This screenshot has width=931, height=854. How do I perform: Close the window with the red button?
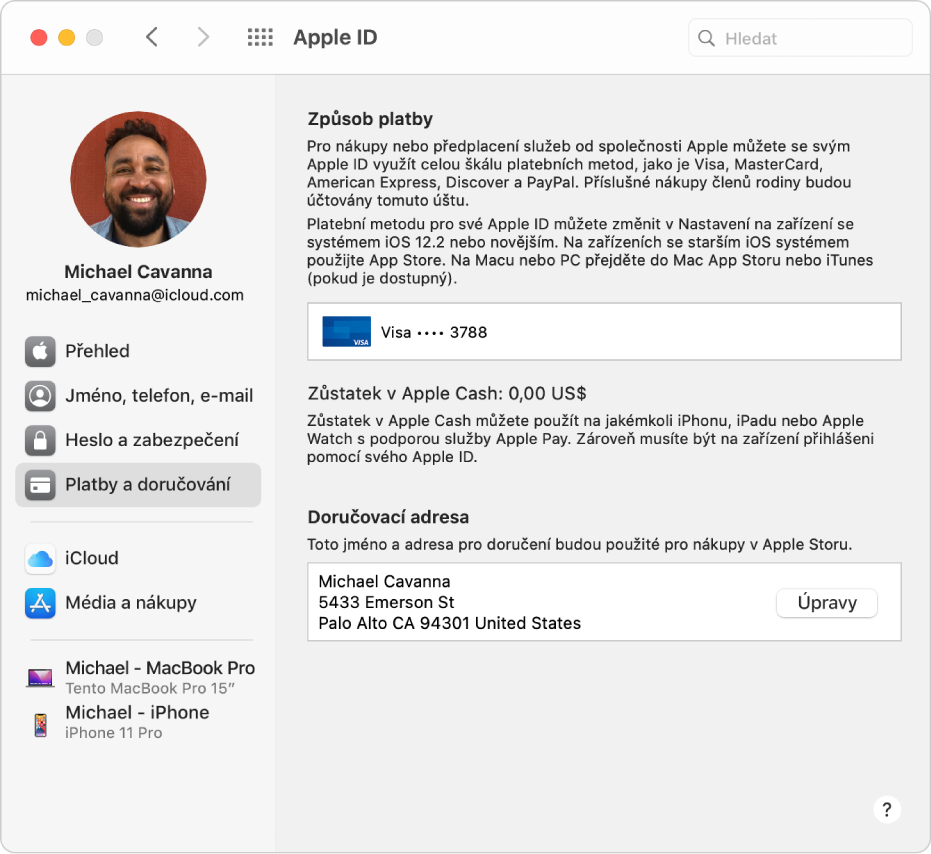tap(39, 37)
